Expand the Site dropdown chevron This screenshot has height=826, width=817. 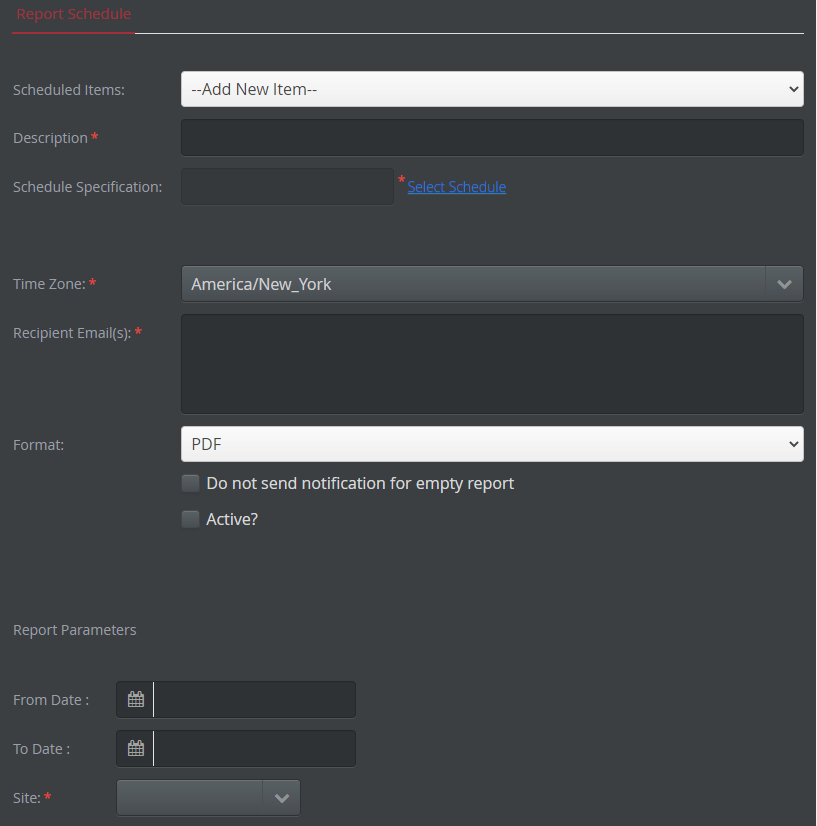pos(282,798)
